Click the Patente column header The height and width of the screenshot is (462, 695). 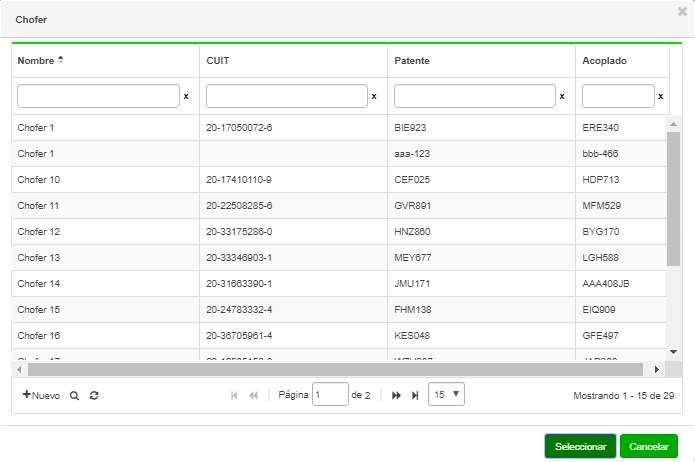[481, 61]
